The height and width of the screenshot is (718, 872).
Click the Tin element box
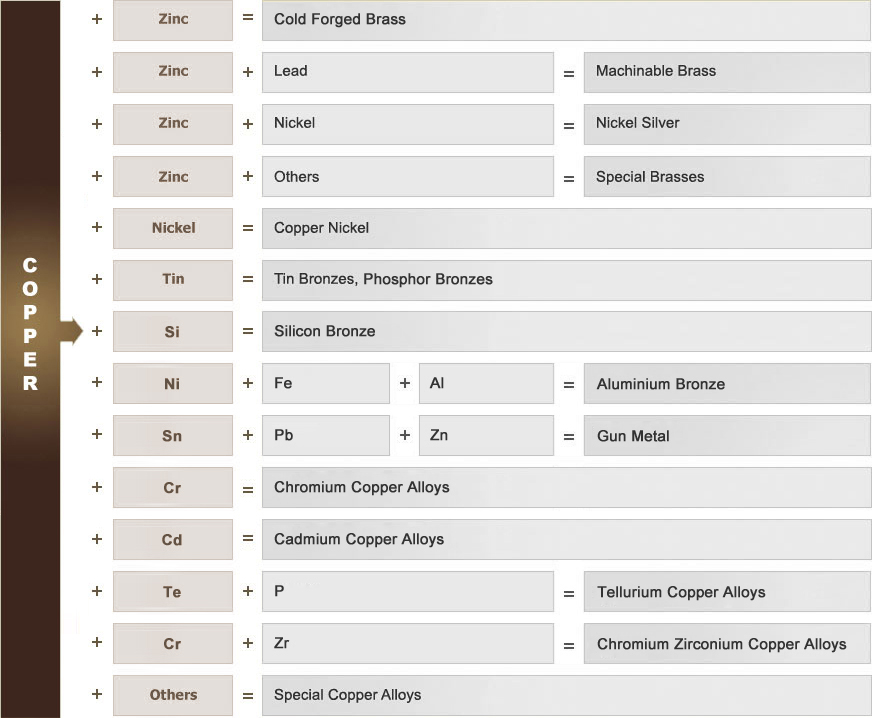(173, 280)
